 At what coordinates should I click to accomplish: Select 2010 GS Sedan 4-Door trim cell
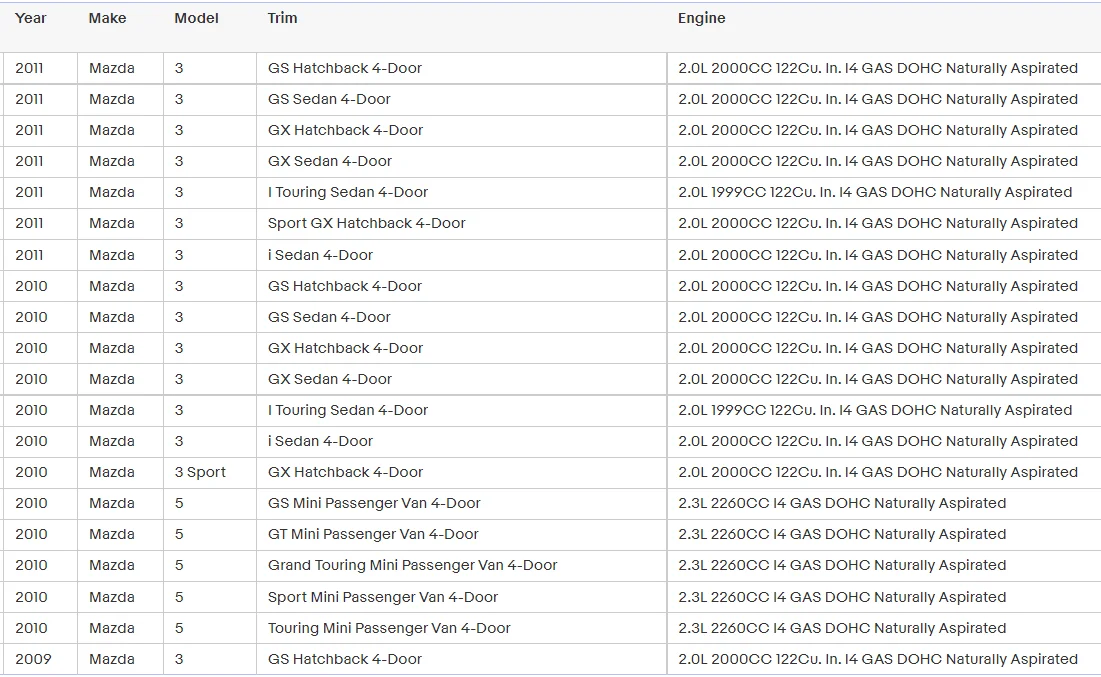(461, 317)
